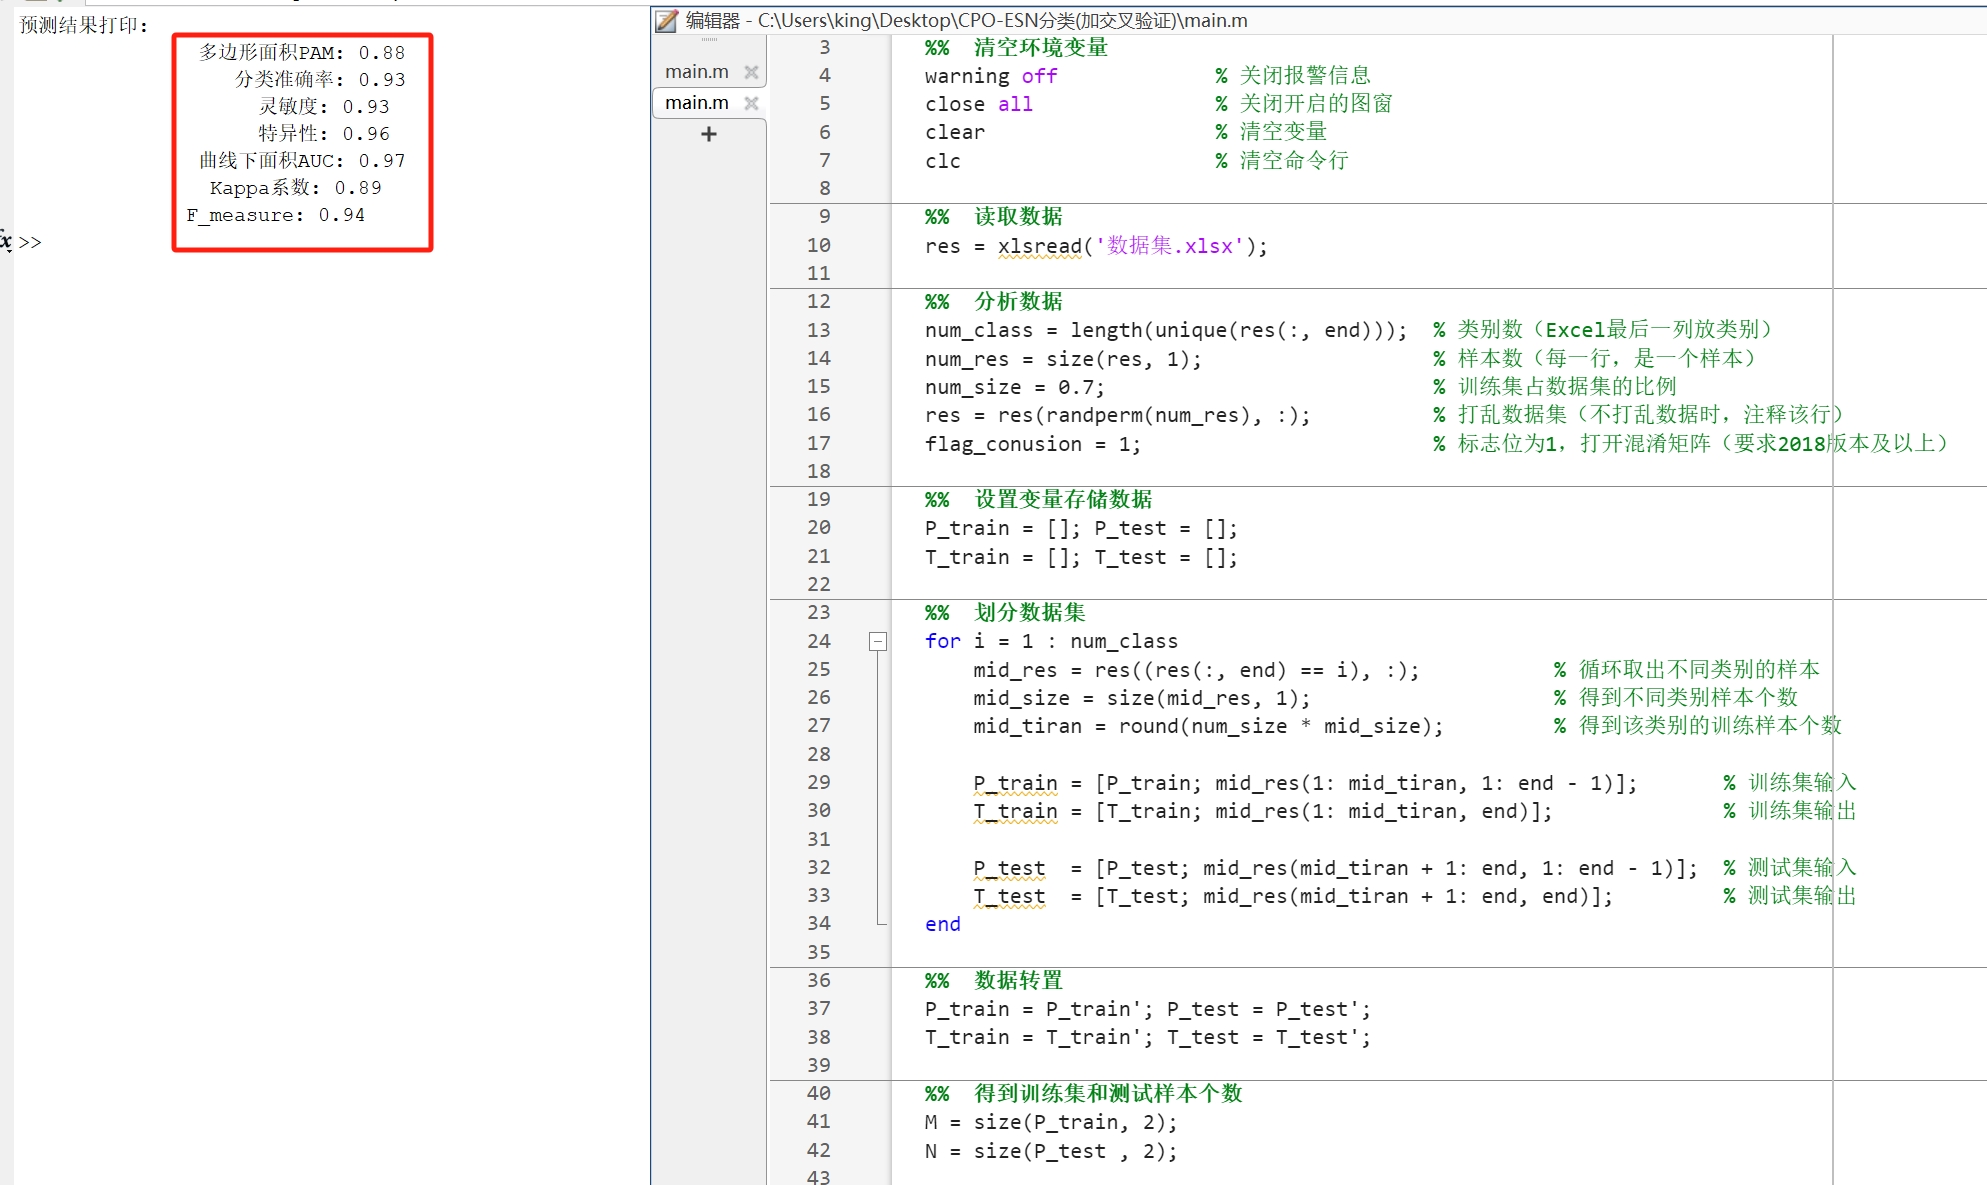
Task: Click the xlsread function call text
Action: click(1039, 246)
